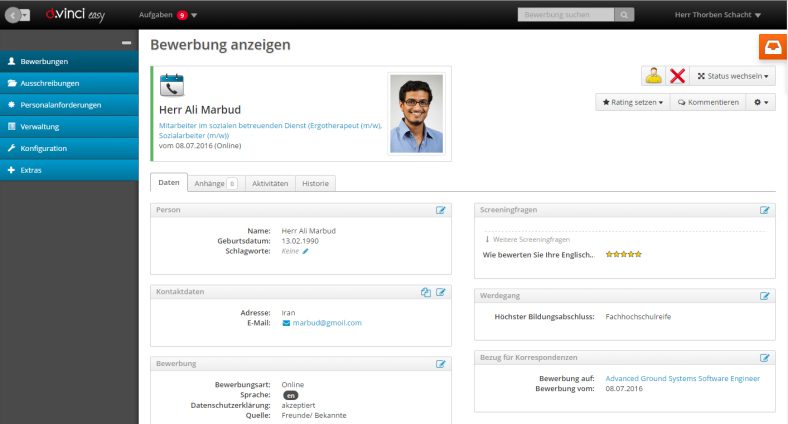Switch to the Aktivitäten tab
The width and height of the screenshot is (788, 424).
point(270,183)
